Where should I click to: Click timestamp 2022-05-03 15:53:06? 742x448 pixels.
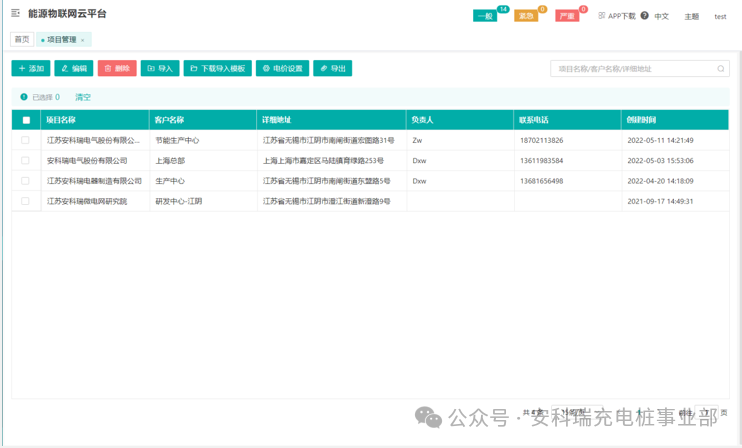click(x=660, y=160)
